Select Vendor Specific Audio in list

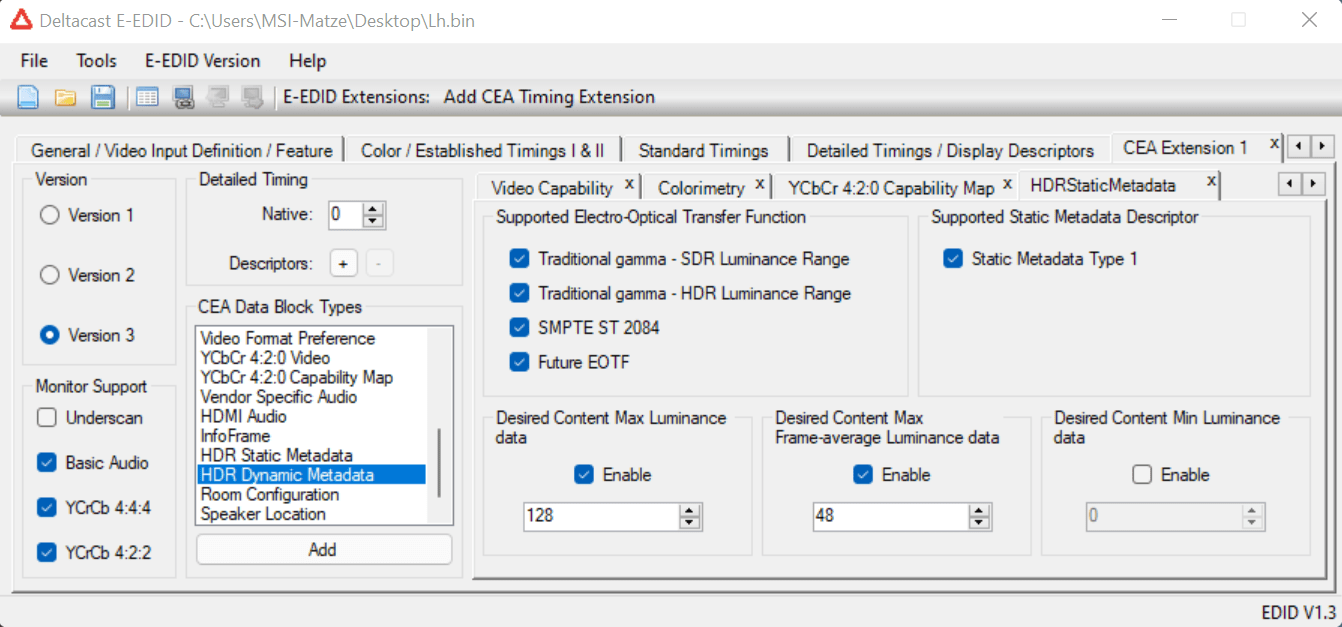312,397
